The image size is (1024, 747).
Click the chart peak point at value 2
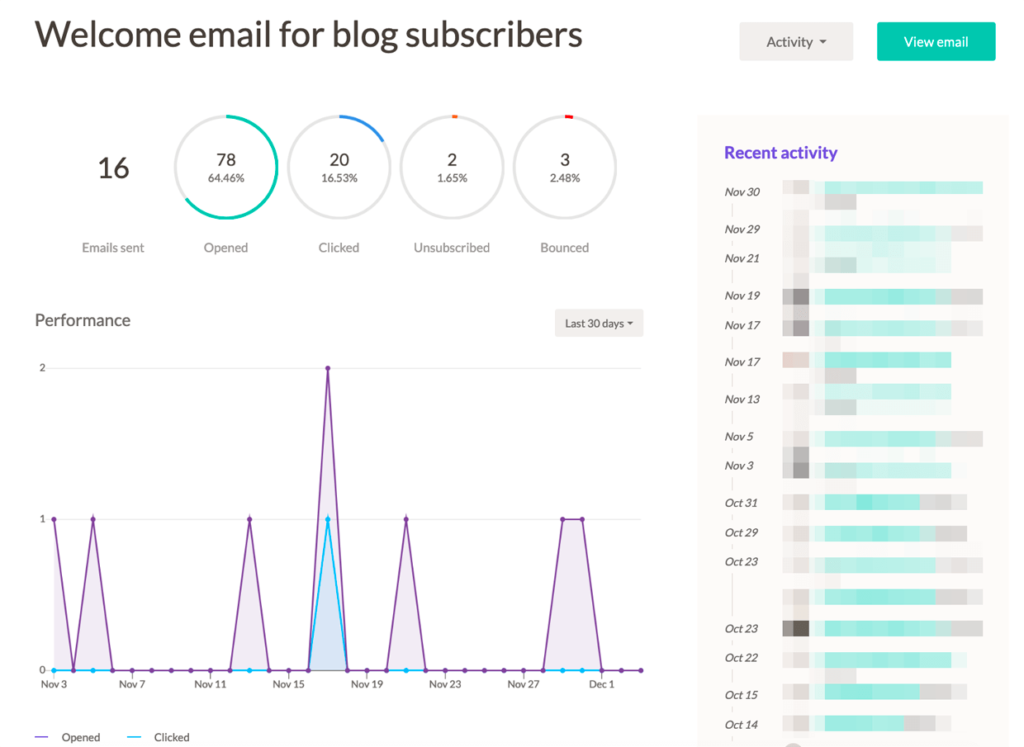coord(328,368)
